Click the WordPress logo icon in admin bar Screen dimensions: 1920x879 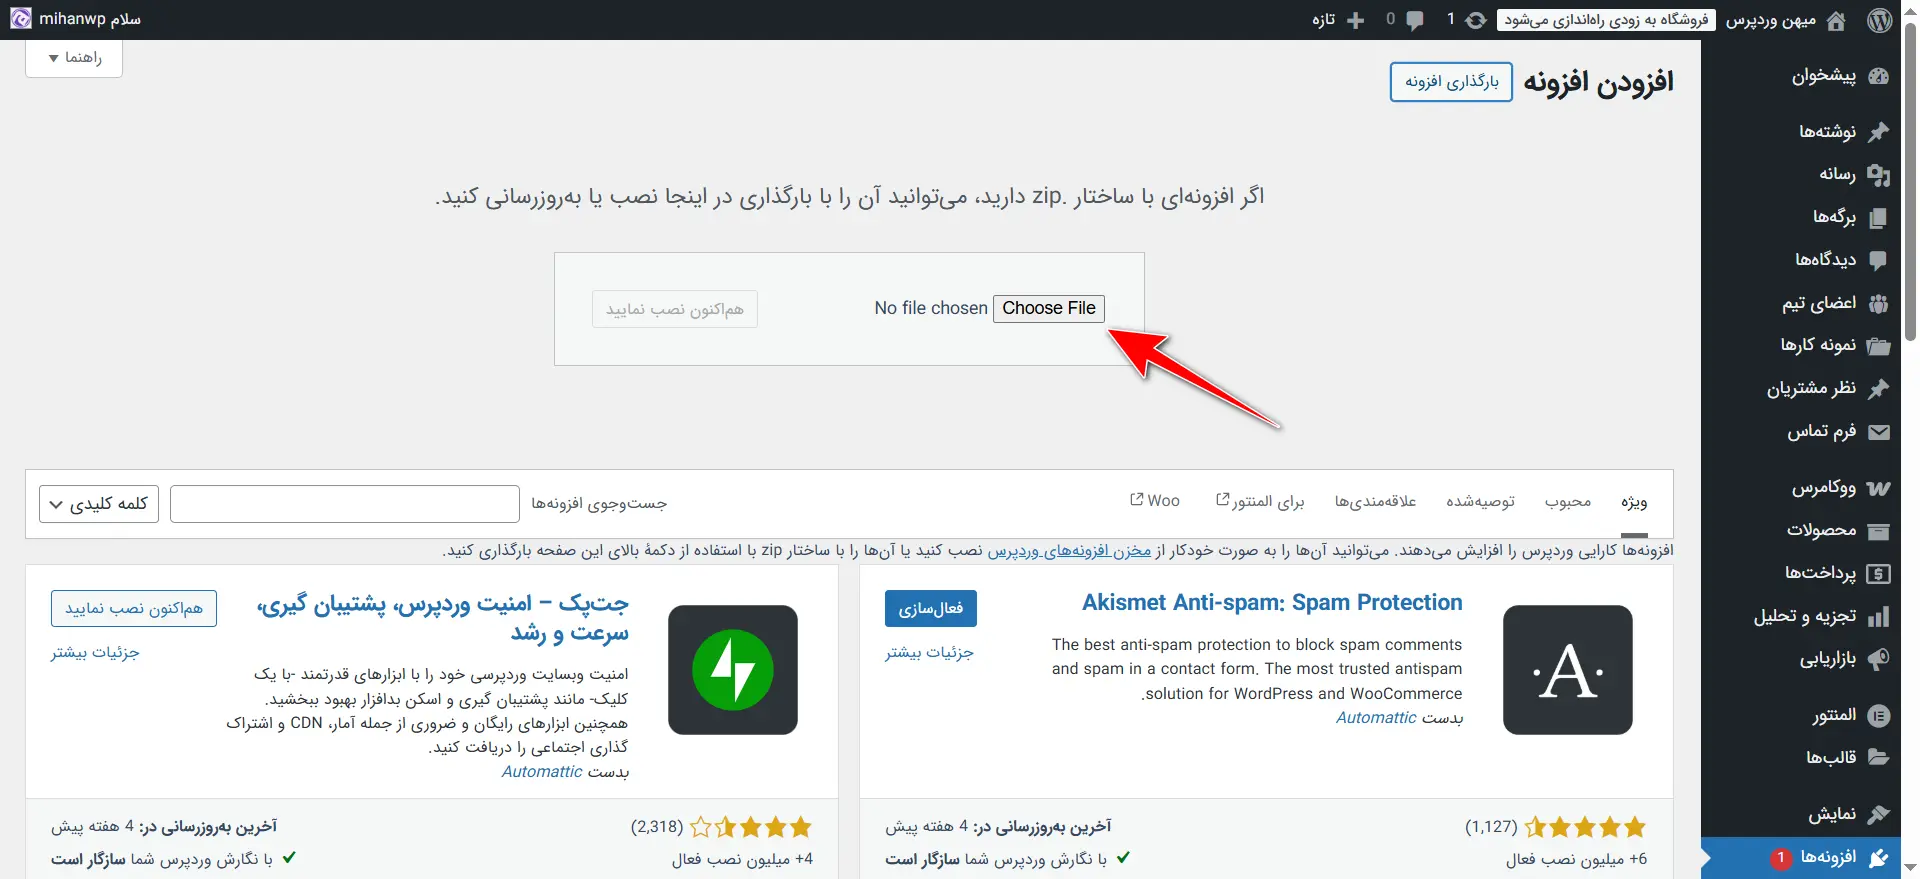tap(1880, 20)
